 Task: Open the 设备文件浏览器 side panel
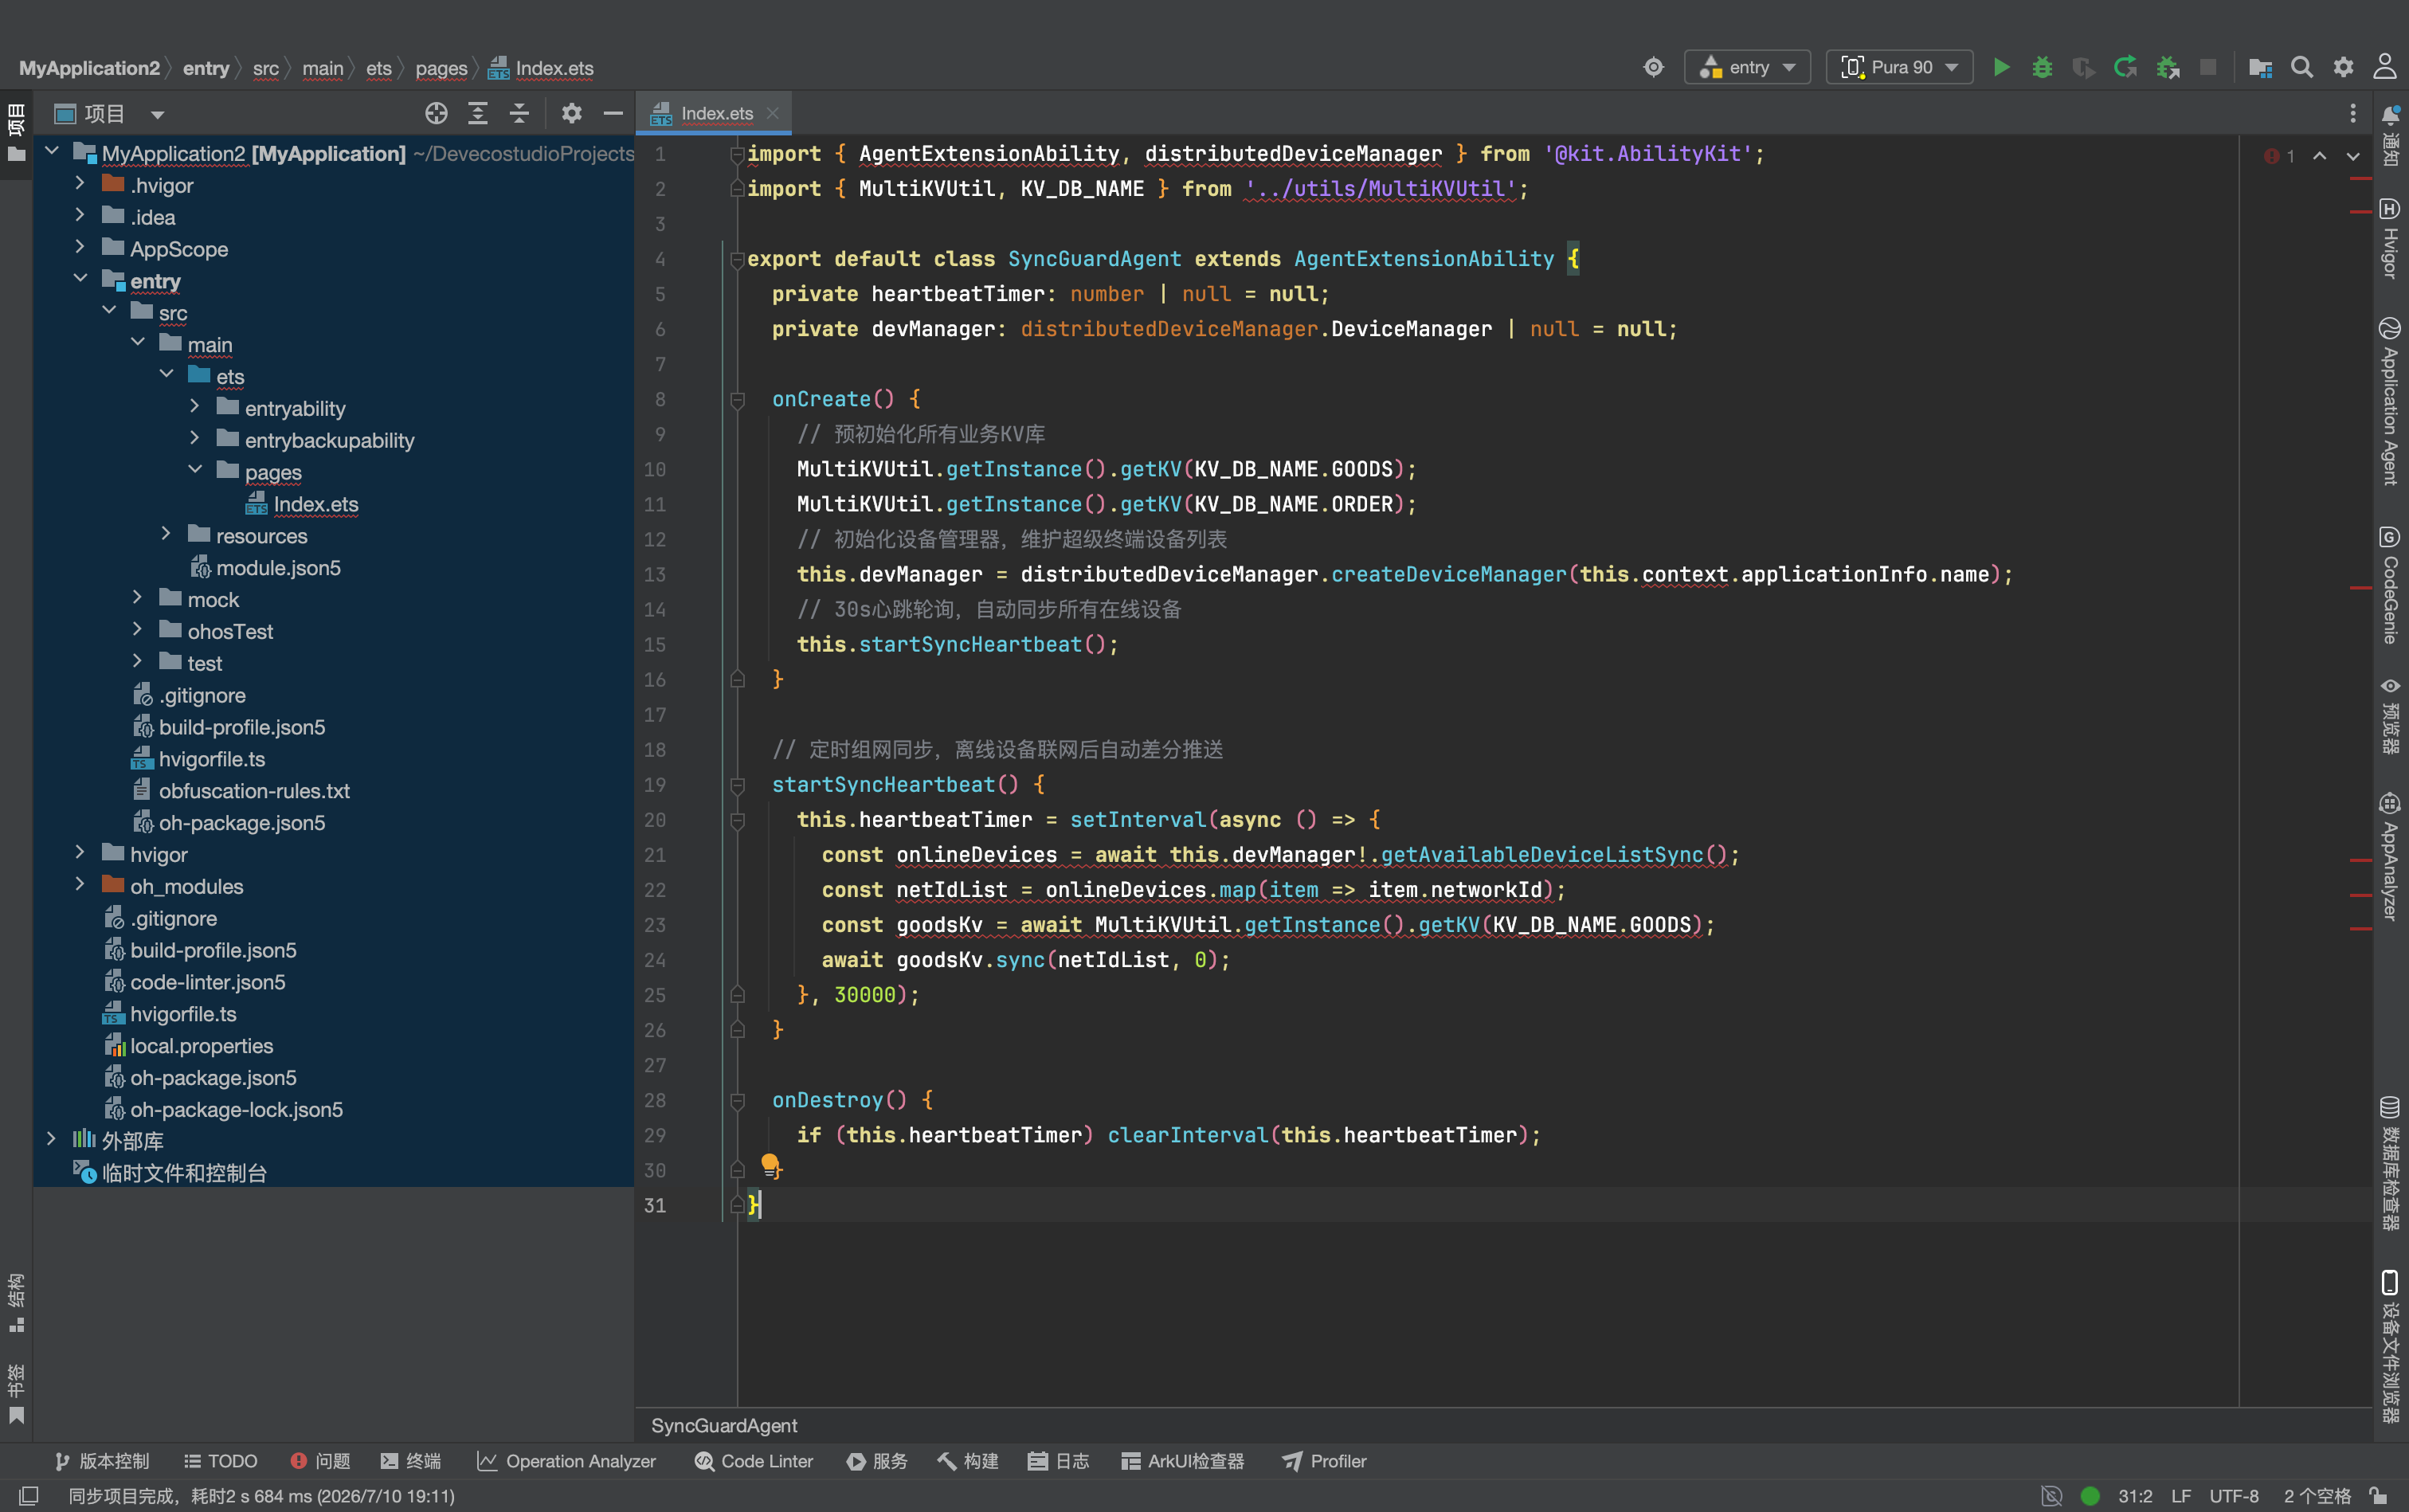[x=2390, y=1346]
